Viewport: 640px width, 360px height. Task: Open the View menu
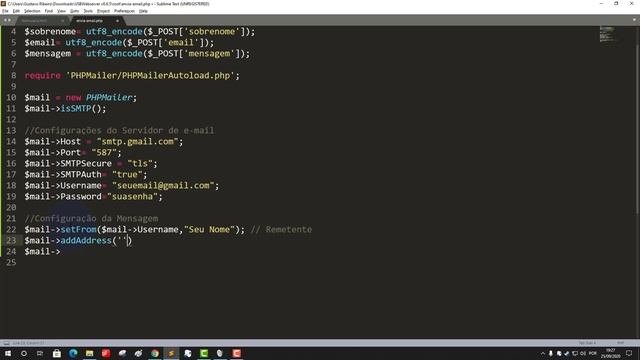[61, 11]
